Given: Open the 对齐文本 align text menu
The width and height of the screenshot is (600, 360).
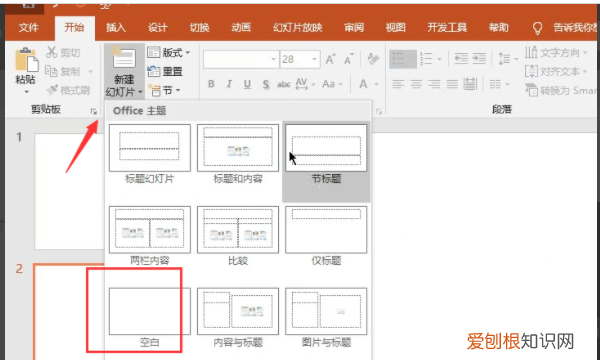Looking at the screenshot, I should (x=556, y=71).
